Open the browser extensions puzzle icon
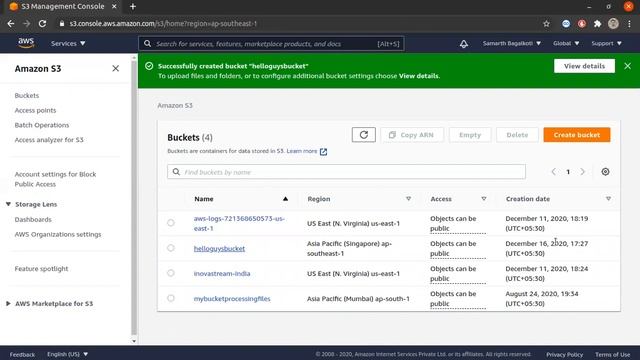The height and width of the screenshot is (360, 640). coord(598,24)
